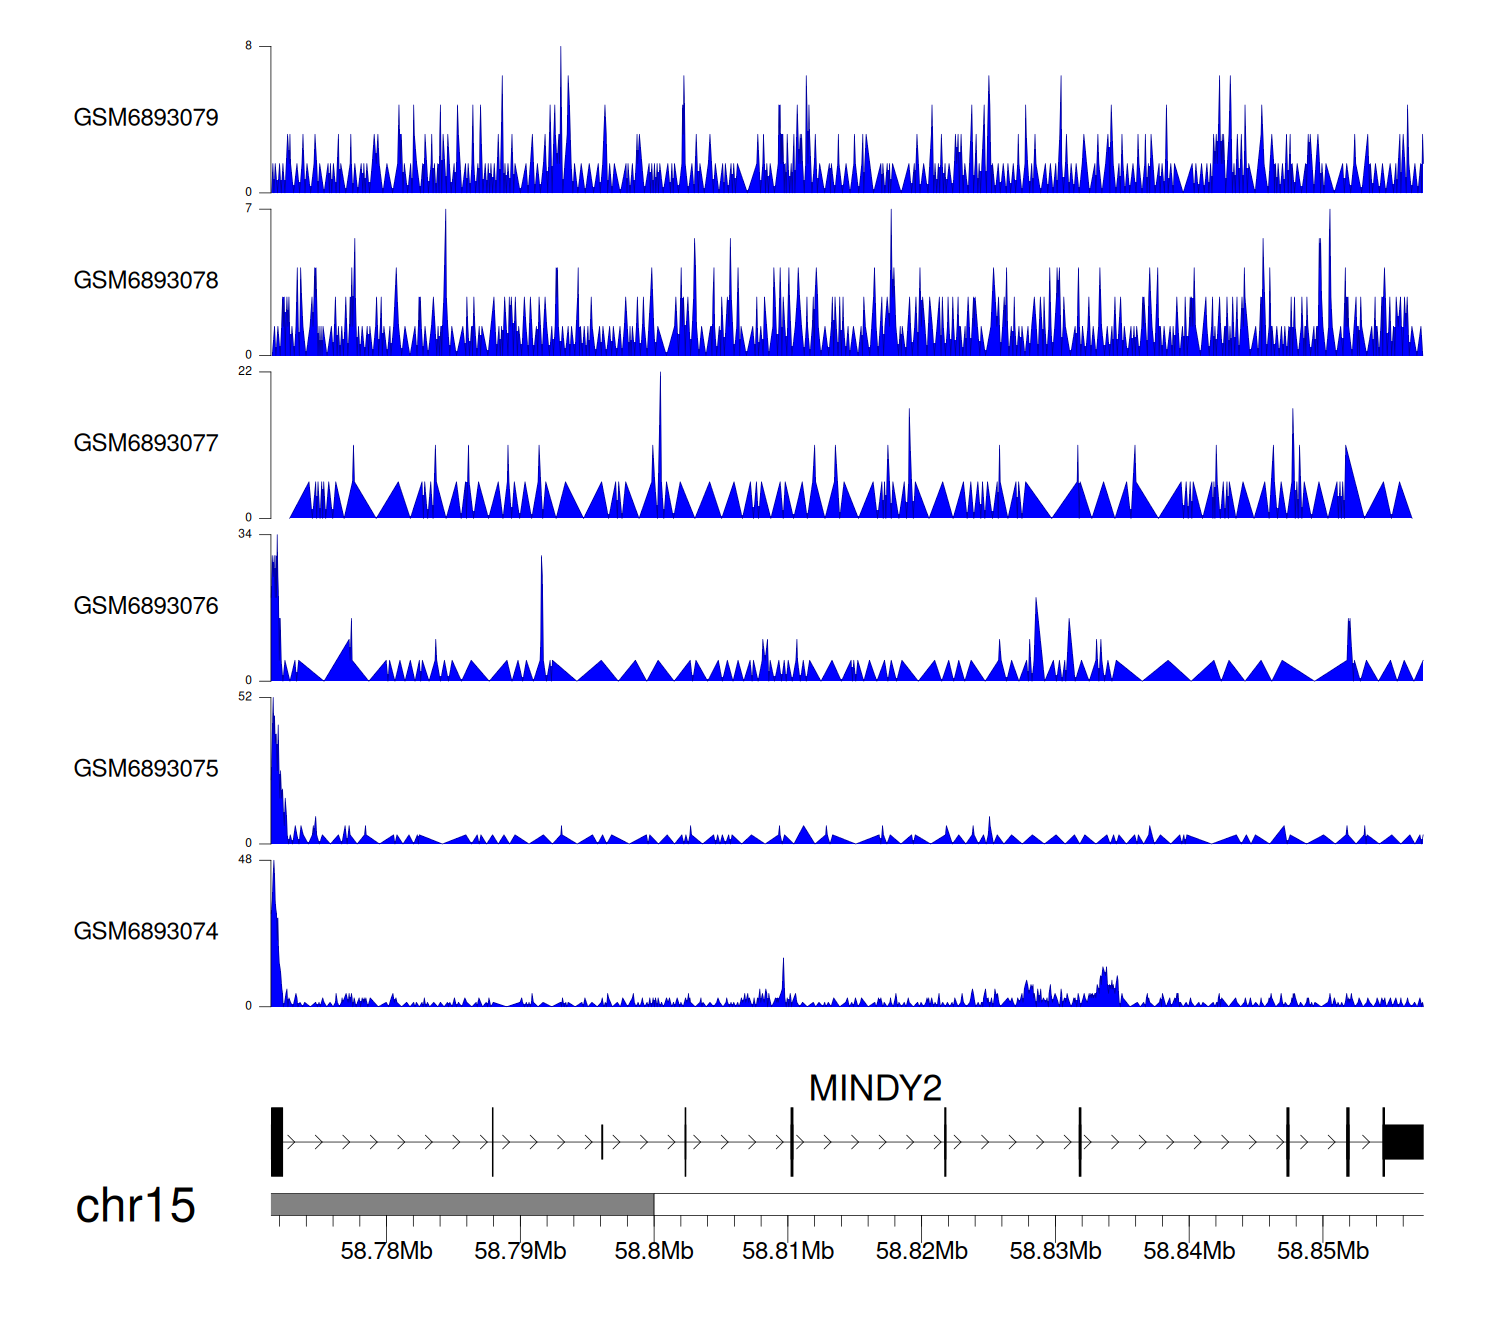Click the 58.78Mb axis tick label
This screenshot has height=1320, width=1500.
[386, 1252]
